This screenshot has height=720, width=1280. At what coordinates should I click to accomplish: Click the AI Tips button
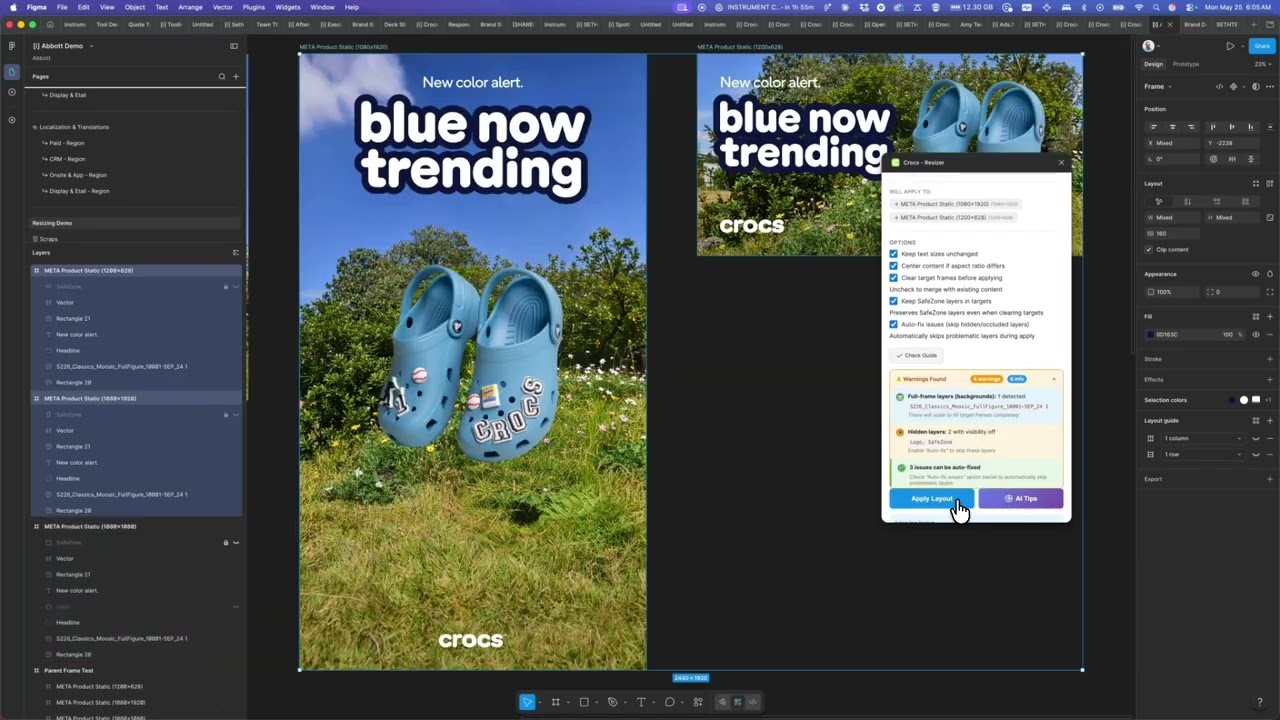pos(1021,498)
